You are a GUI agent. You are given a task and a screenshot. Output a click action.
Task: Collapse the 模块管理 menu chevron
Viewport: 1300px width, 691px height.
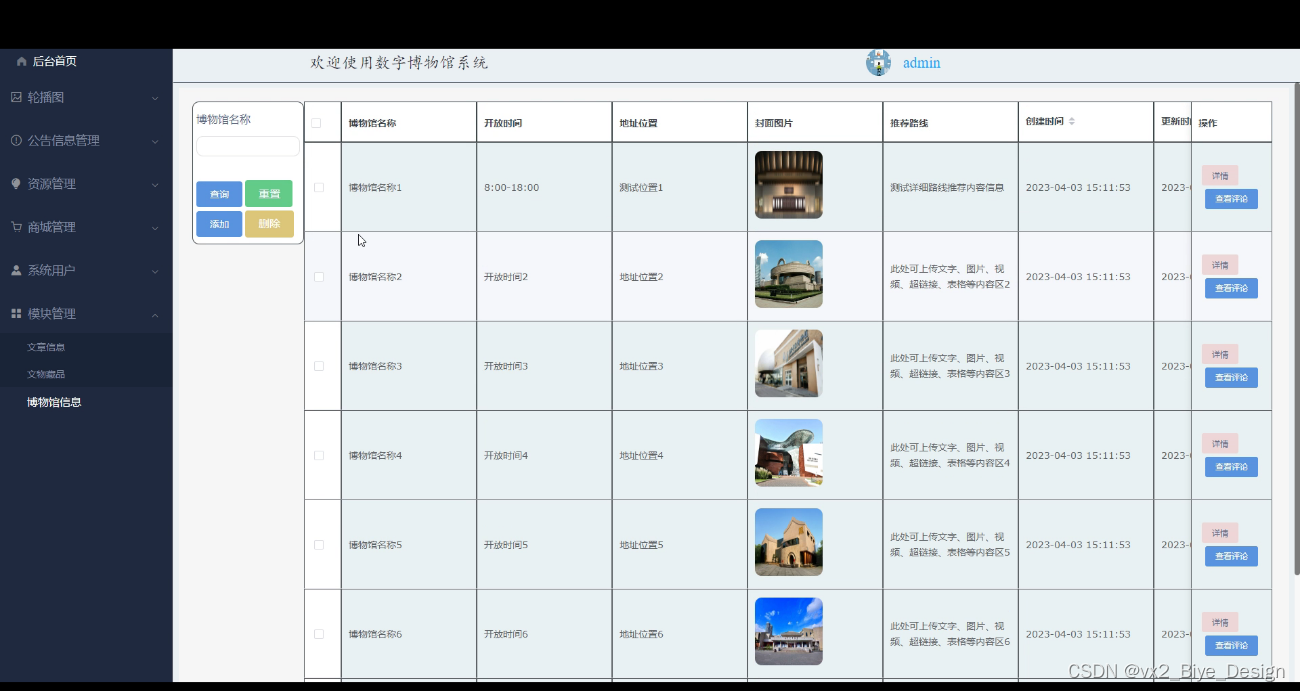[155, 314]
